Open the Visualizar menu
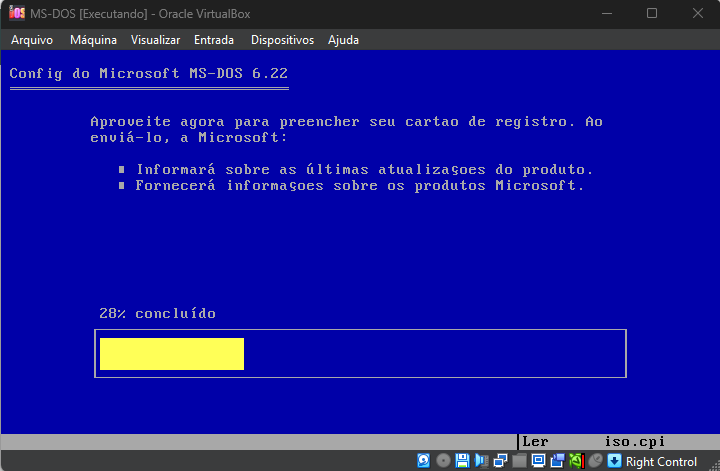This screenshot has width=720, height=471. pos(156,40)
